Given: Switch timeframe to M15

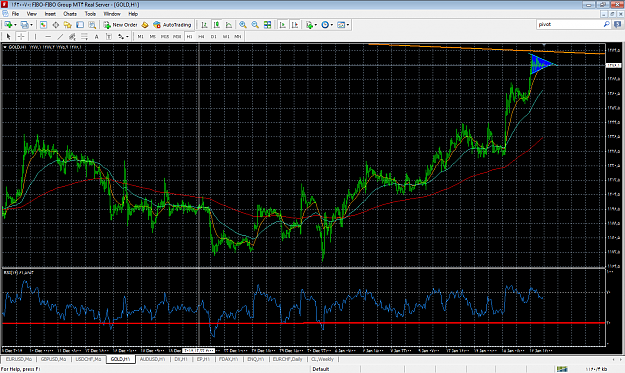Looking at the screenshot, I should (x=165, y=37).
